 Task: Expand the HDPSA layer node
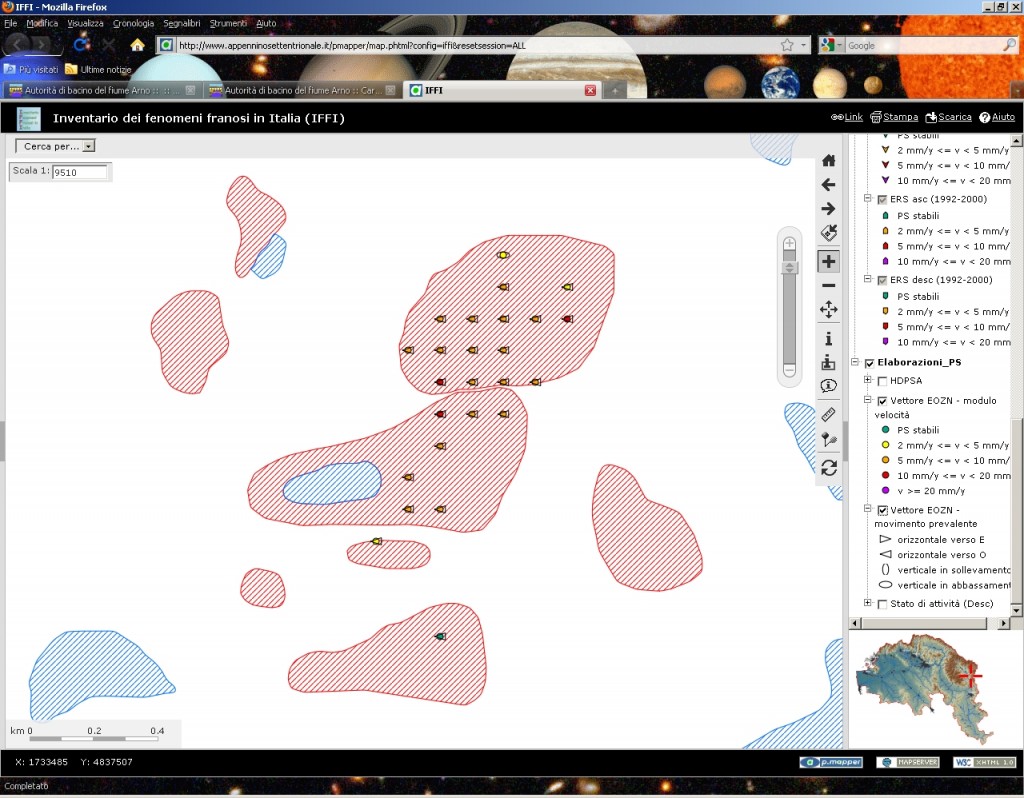tap(868, 380)
